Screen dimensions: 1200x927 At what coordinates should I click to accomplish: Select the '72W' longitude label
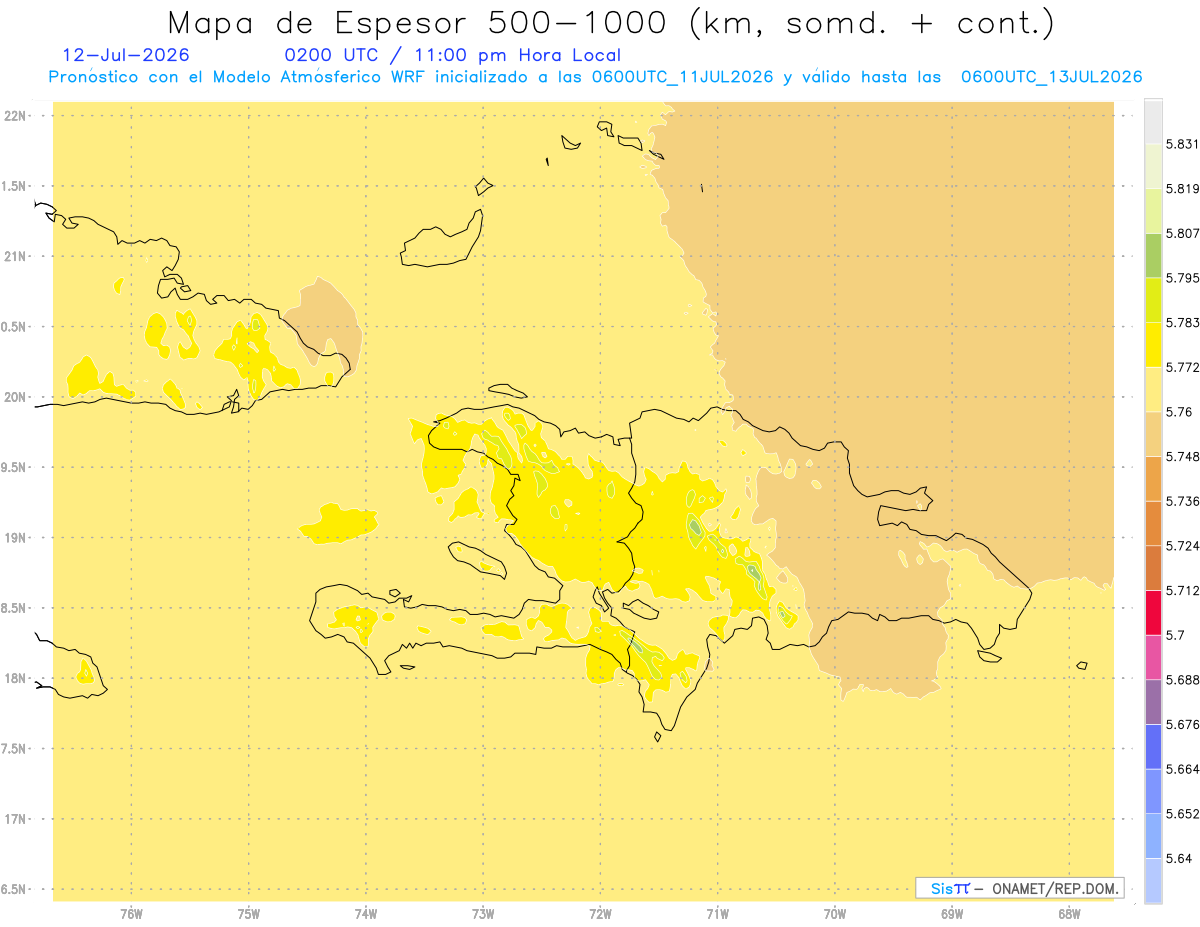click(x=600, y=914)
